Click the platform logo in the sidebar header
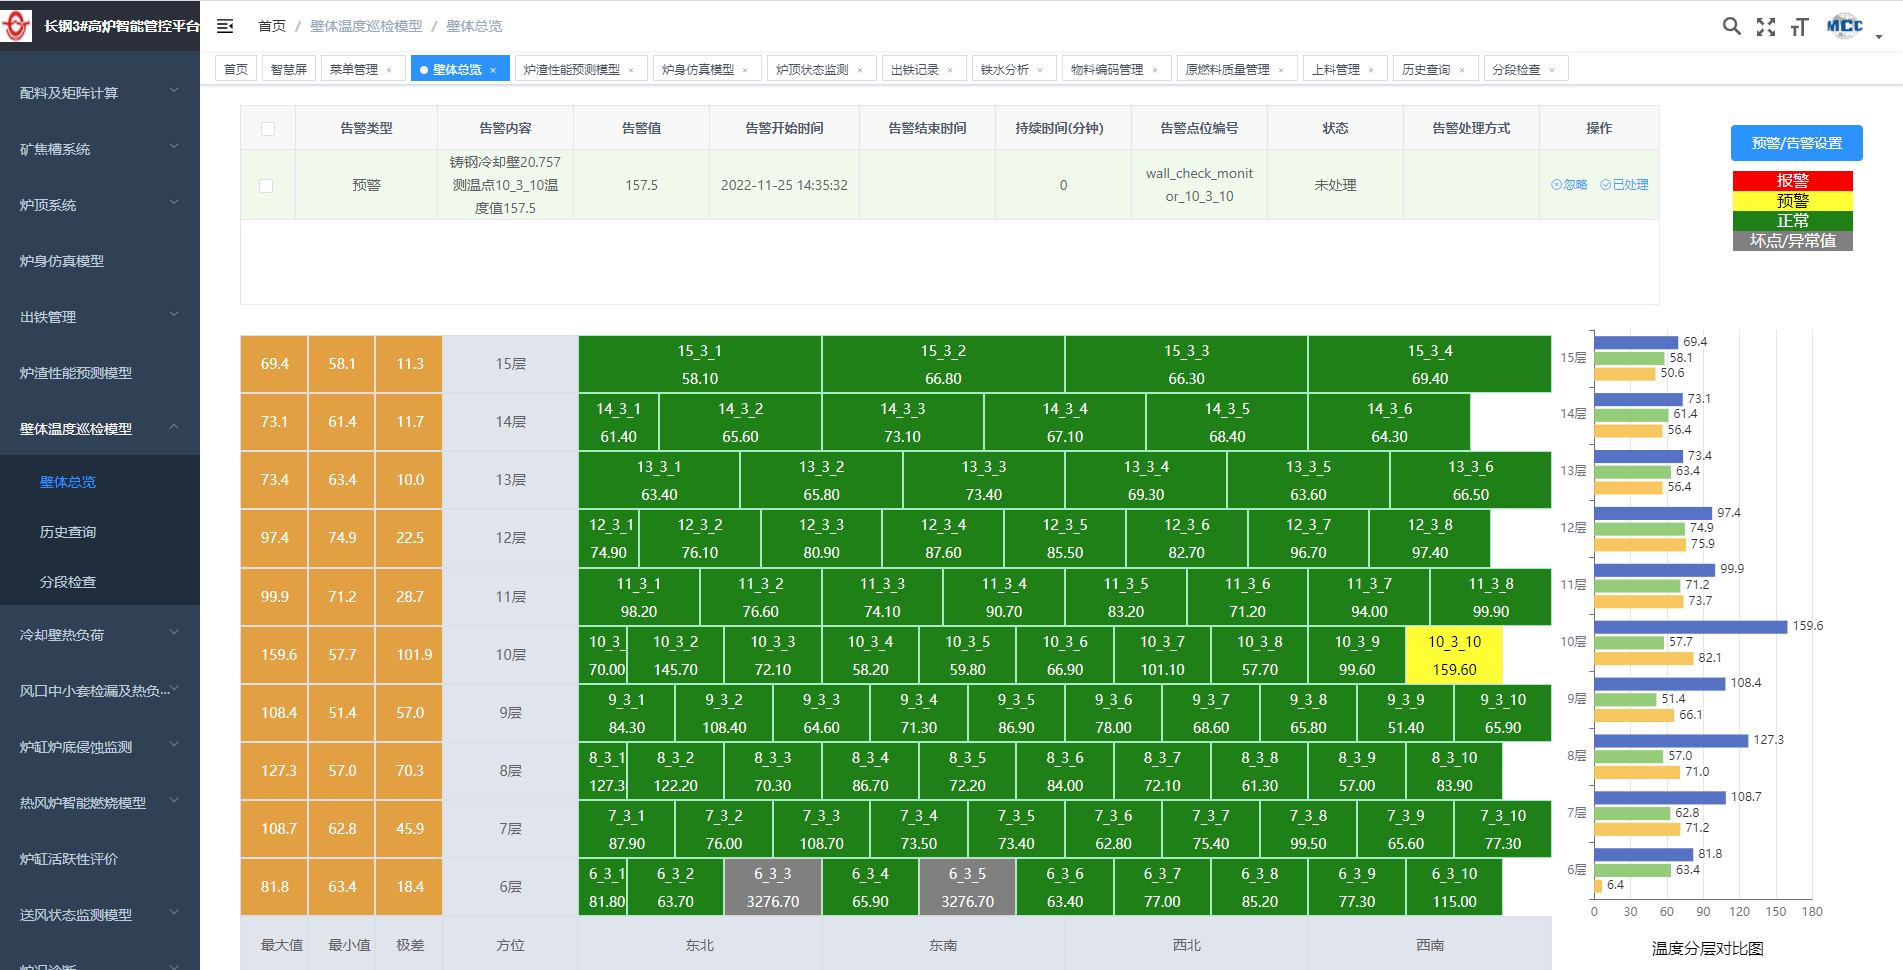1903x970 pixels. pos(17,26)
